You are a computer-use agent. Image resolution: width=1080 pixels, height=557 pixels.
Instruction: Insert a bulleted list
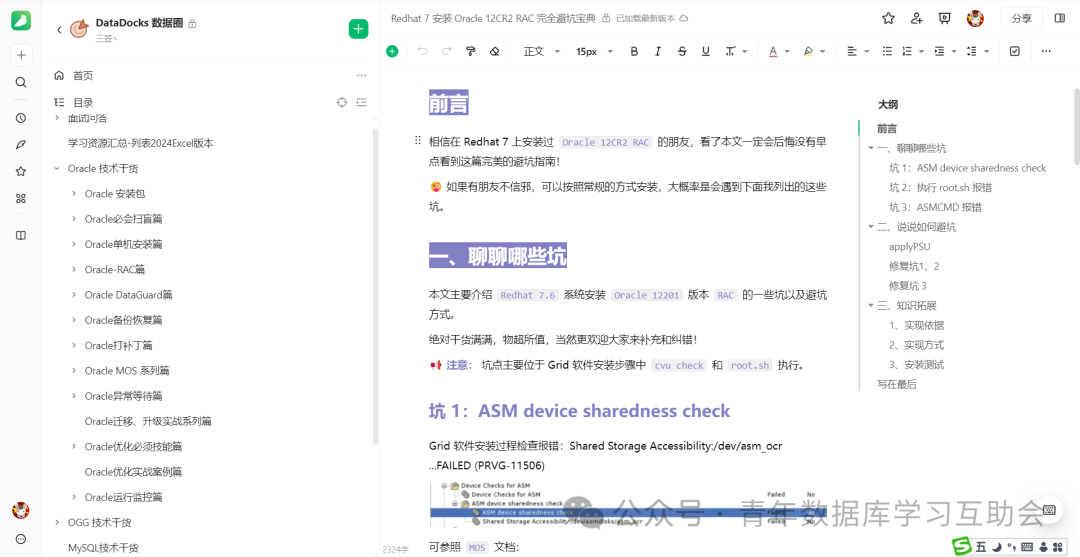pyautogui.click(x=888, y=51)
